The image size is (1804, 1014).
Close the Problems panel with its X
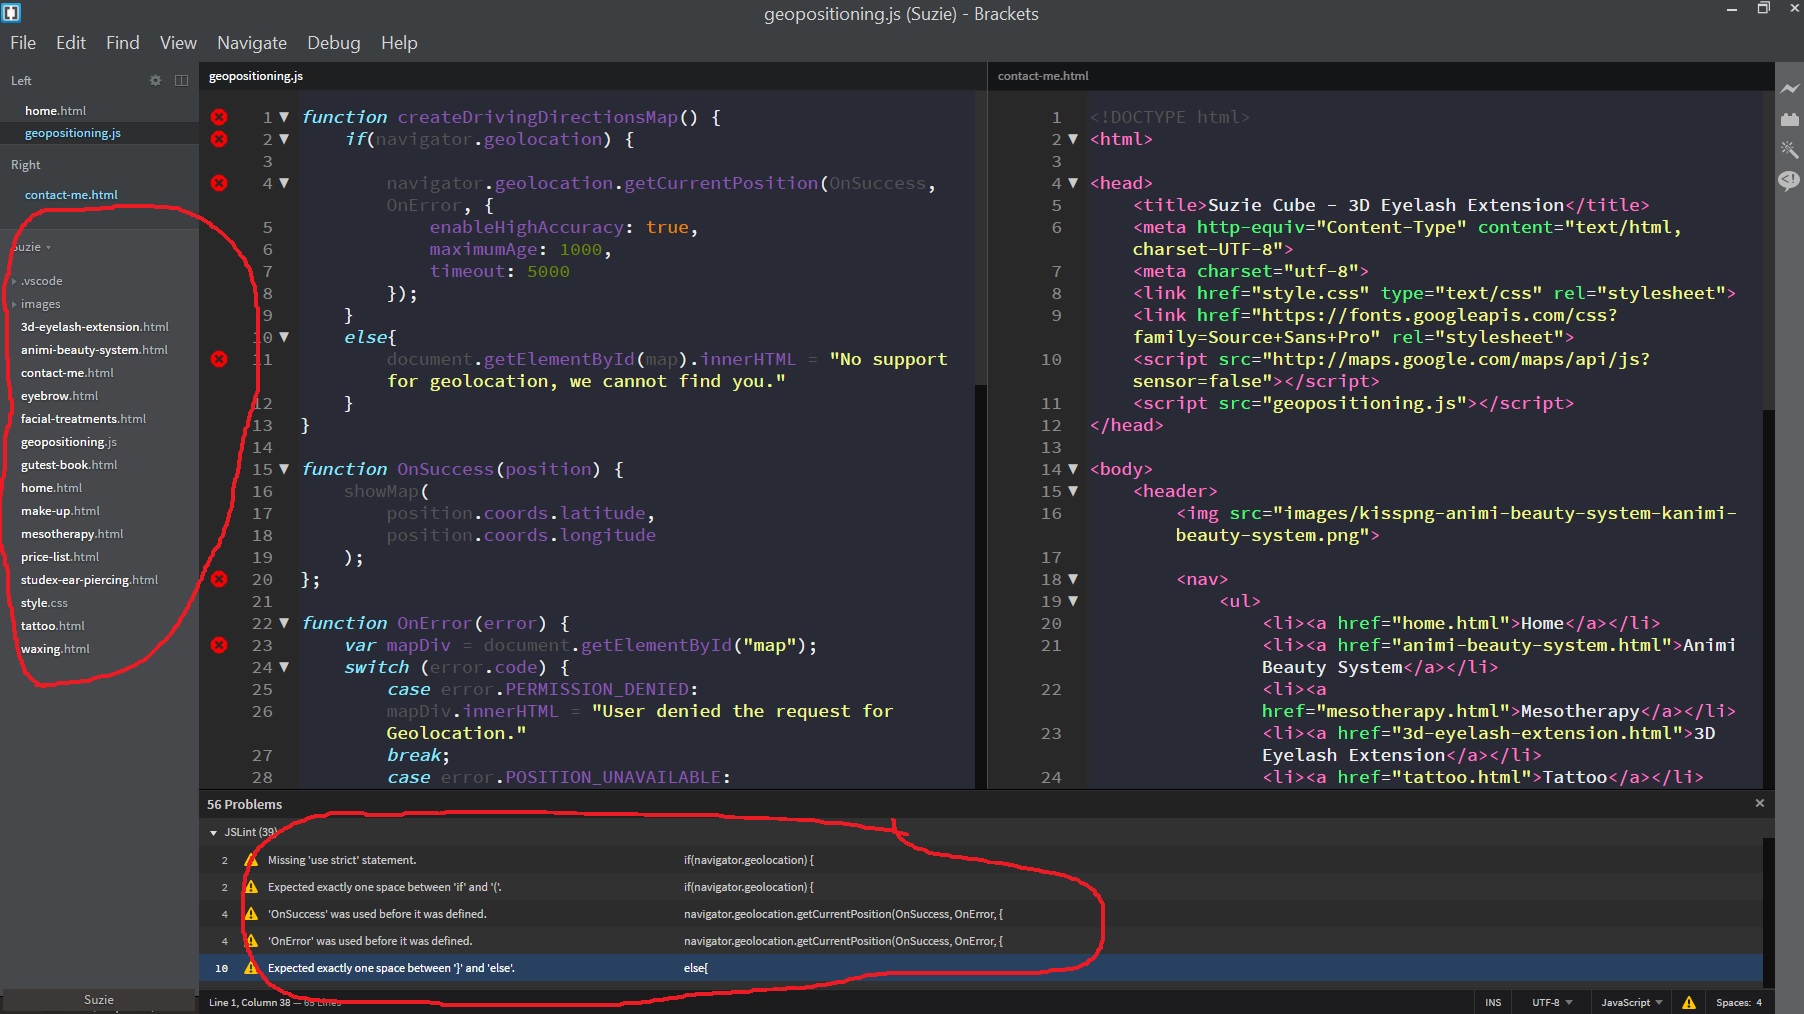1759,803
